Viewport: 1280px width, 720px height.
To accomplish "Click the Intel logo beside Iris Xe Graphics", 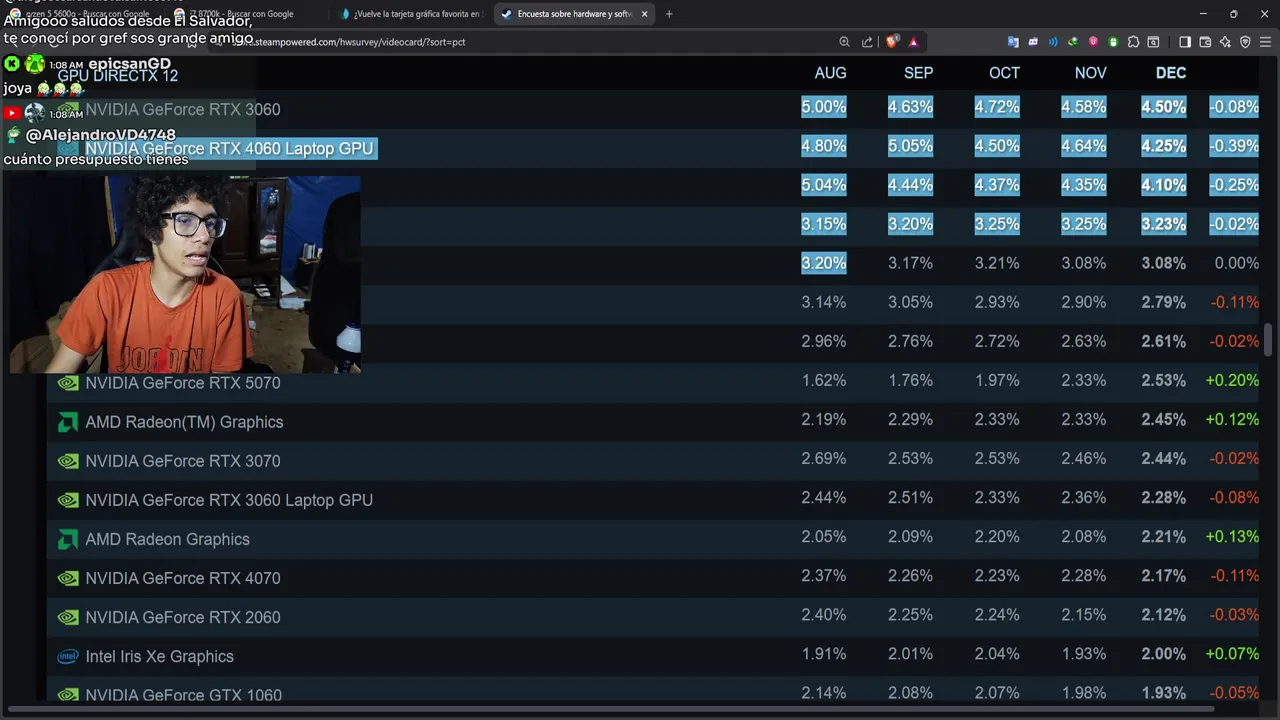I will point(67,656).
